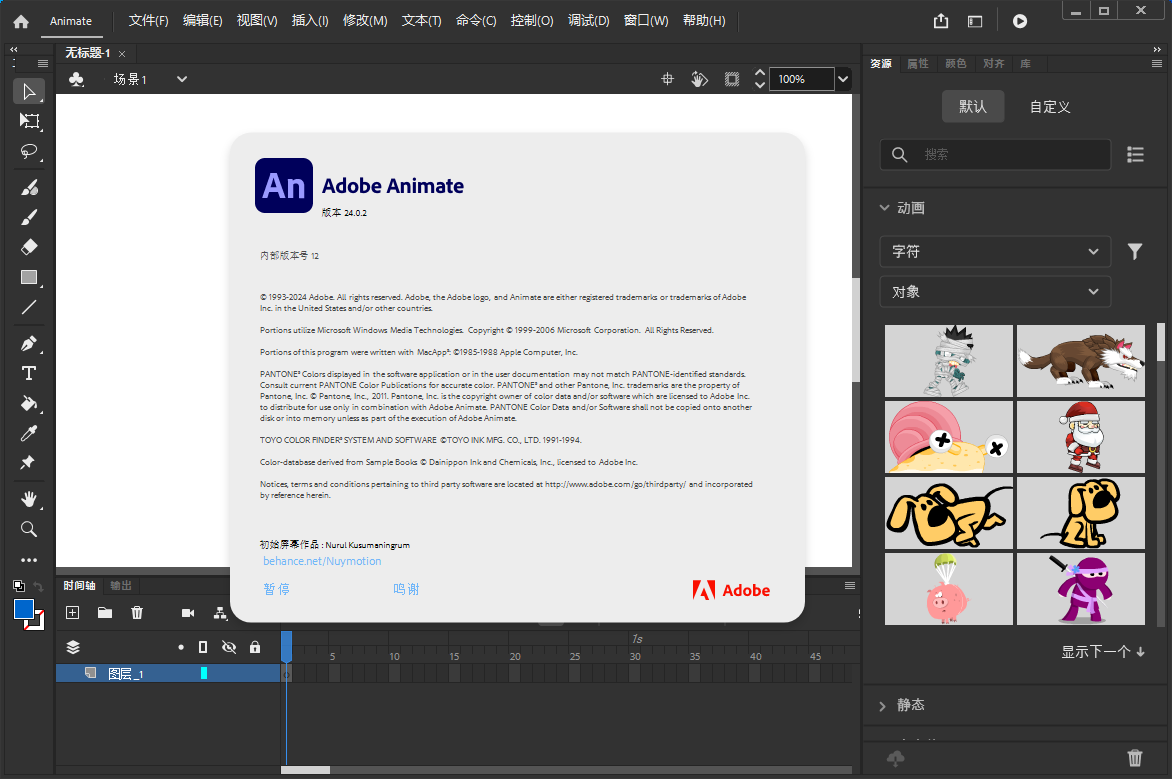Viewport: 1172px width, 779px height.
Task: Open the New Layer button in timeline
Action: pyautogui.click(x=72, y=612)
